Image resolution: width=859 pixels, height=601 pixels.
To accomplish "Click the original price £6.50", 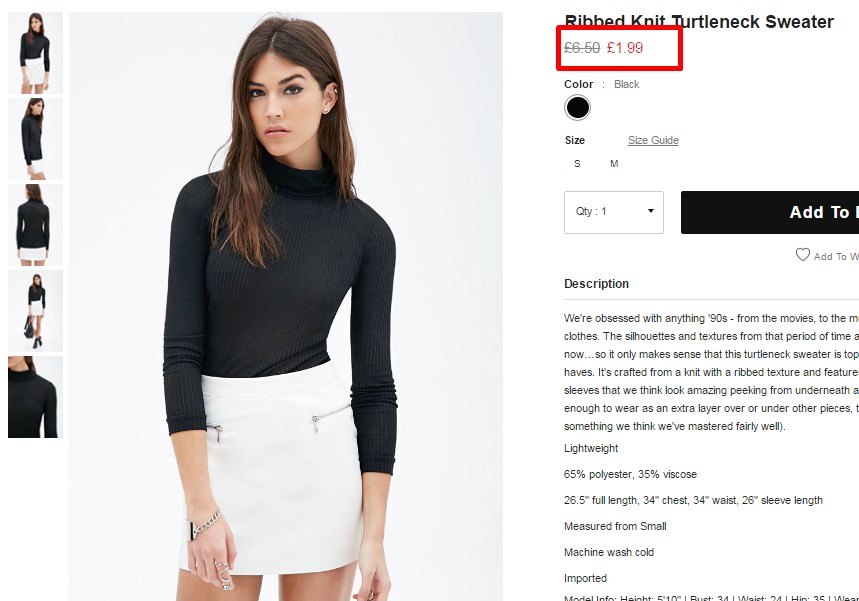I will (582, 48).
